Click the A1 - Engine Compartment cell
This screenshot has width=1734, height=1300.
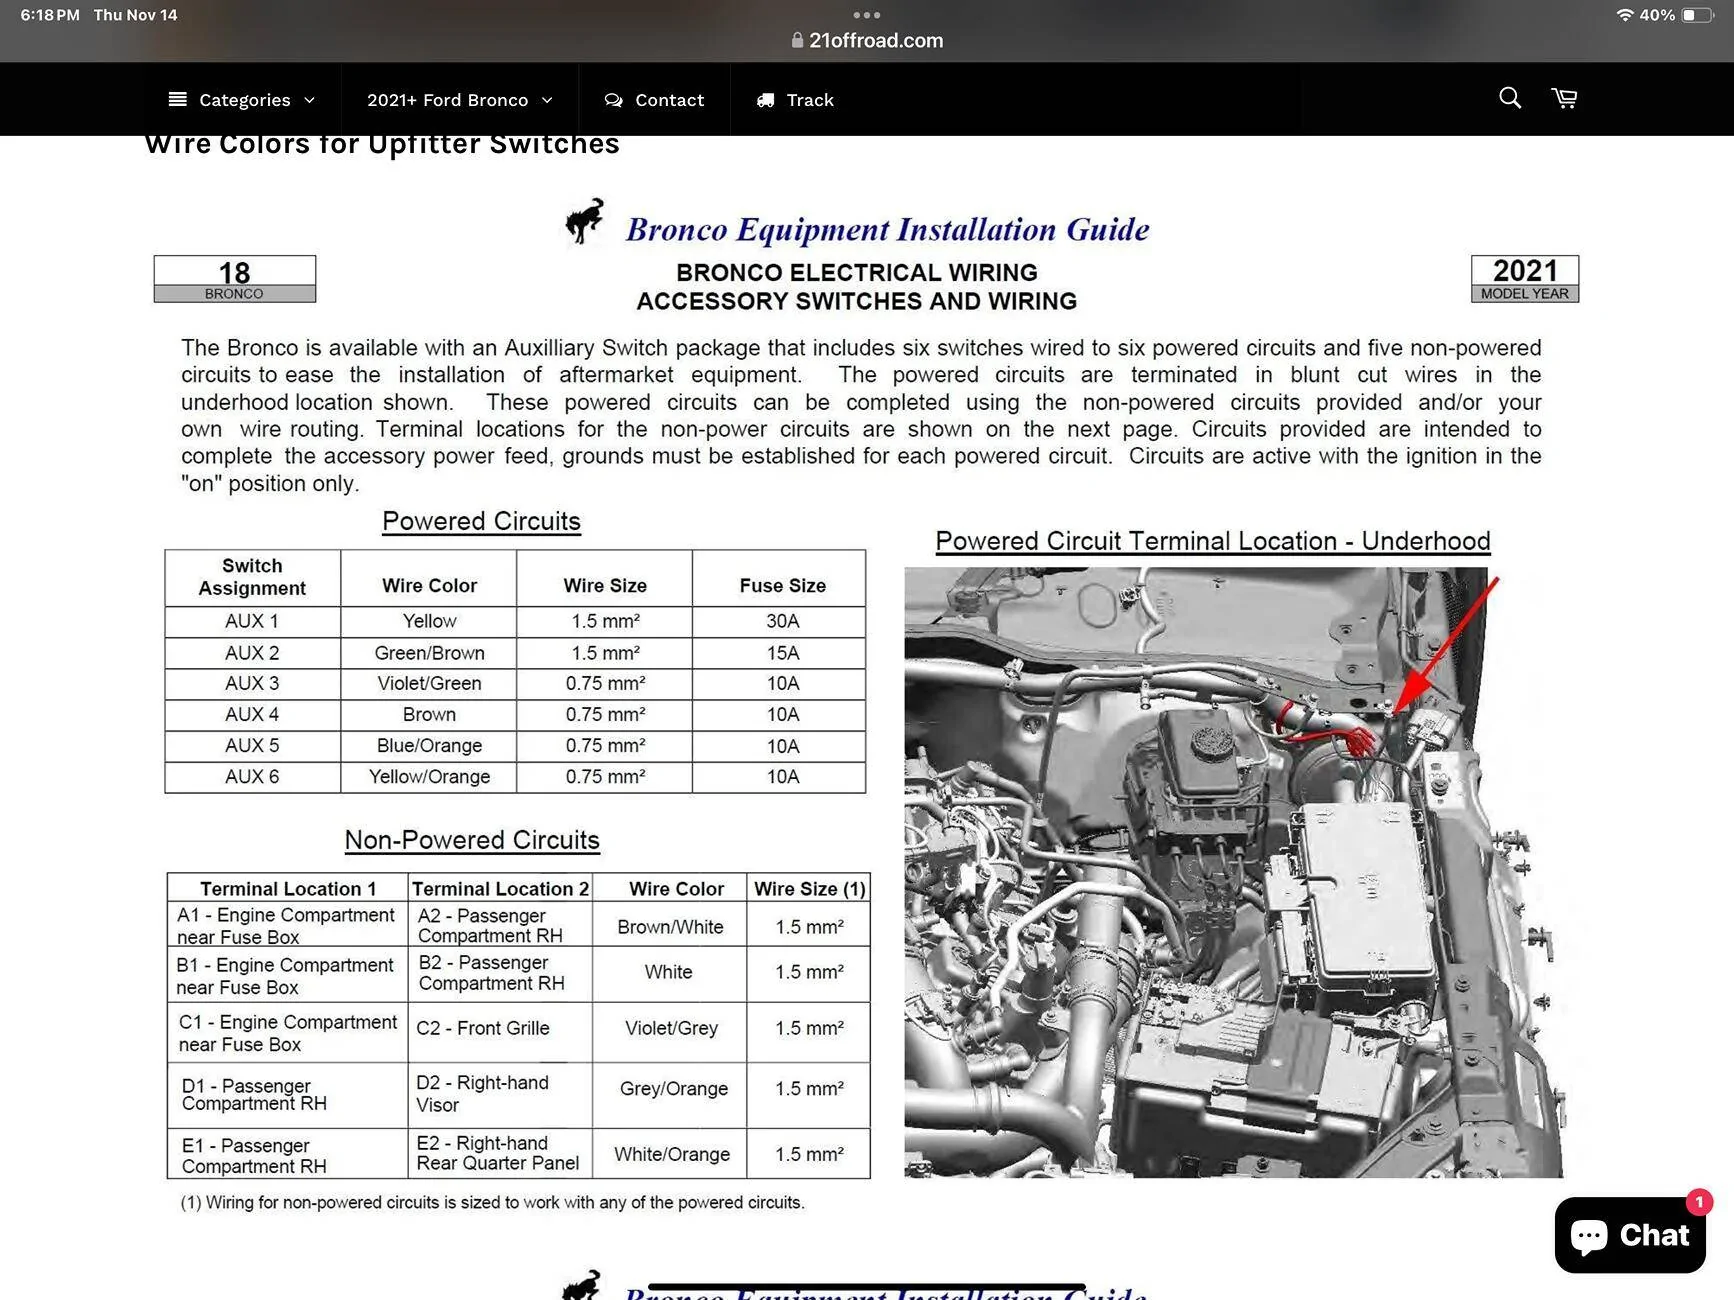tap(288, 926)
